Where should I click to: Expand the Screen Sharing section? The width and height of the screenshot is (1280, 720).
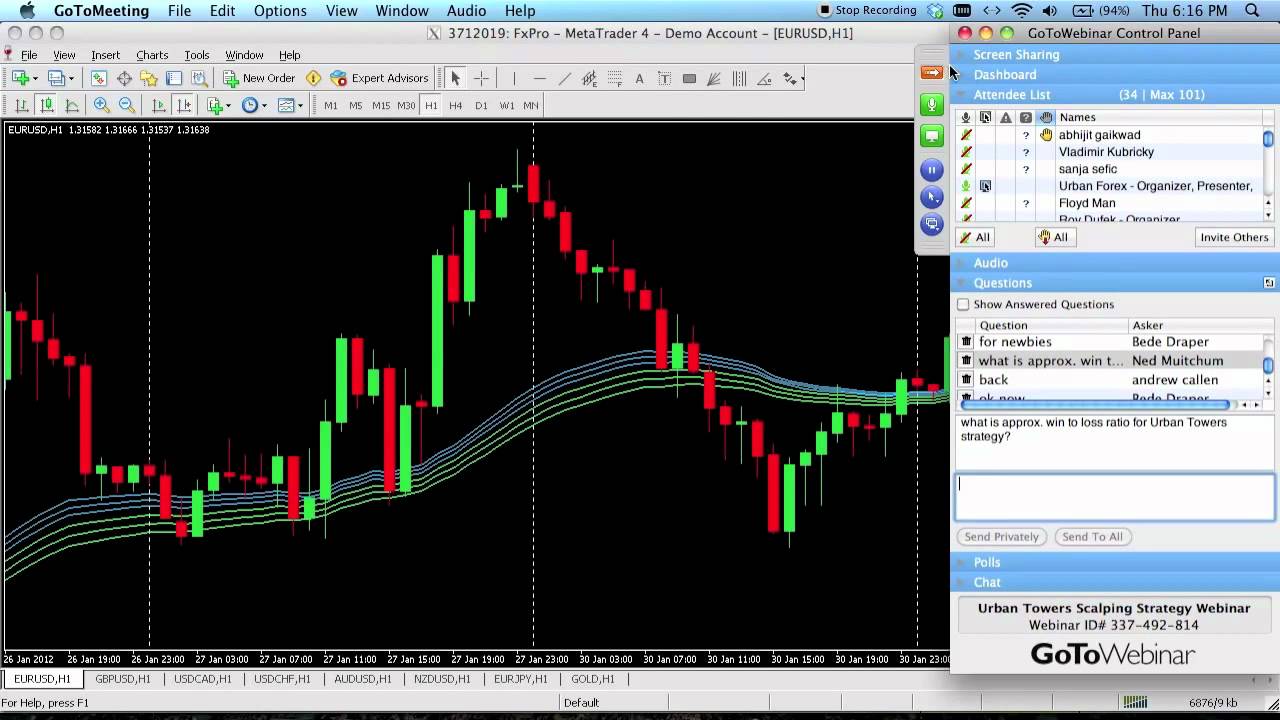coord(1115,55)
